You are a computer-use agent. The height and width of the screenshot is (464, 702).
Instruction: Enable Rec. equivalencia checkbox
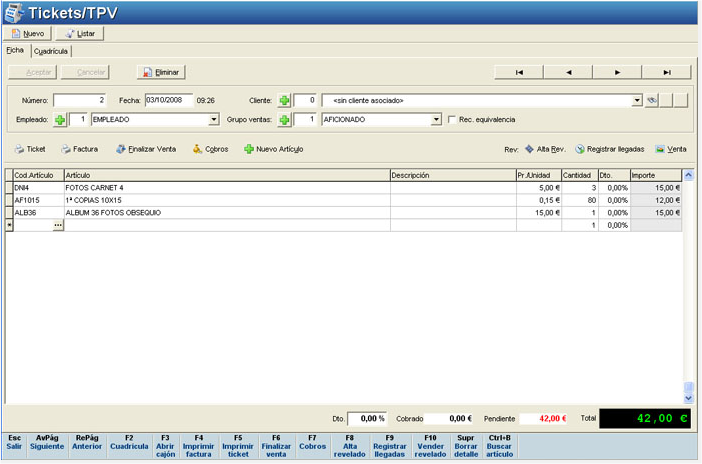(452, 120)
